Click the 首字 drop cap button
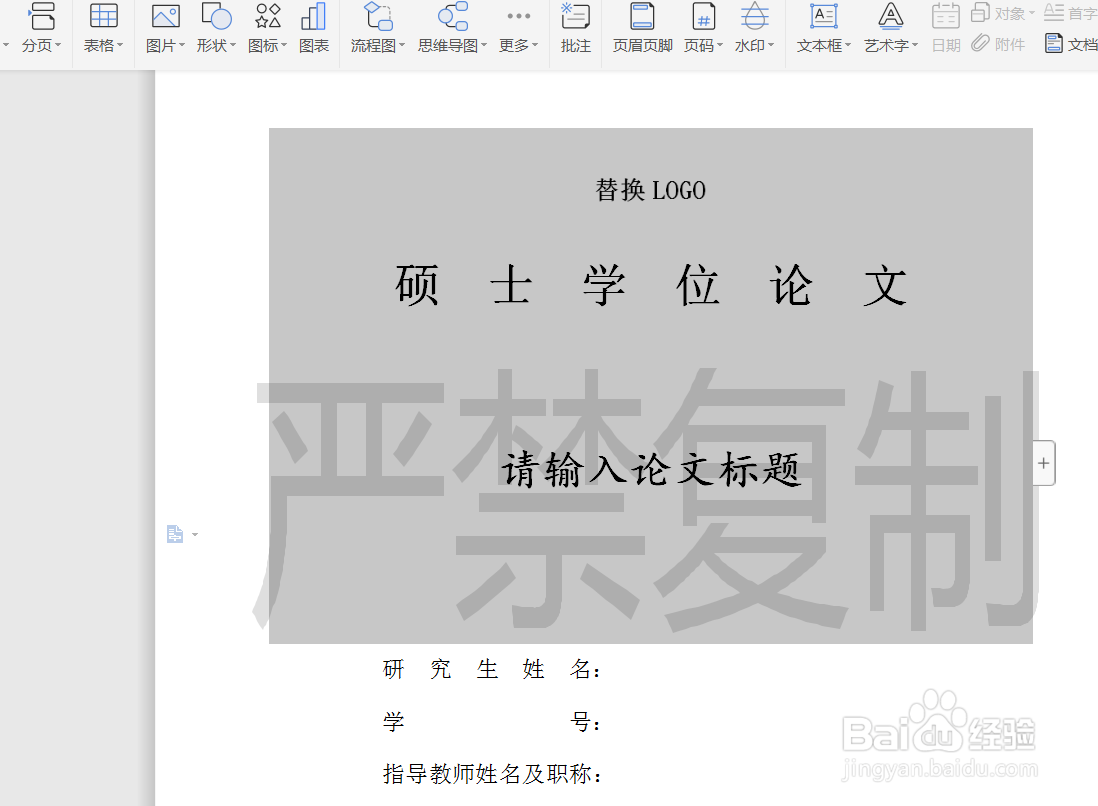 [1070, 13]
